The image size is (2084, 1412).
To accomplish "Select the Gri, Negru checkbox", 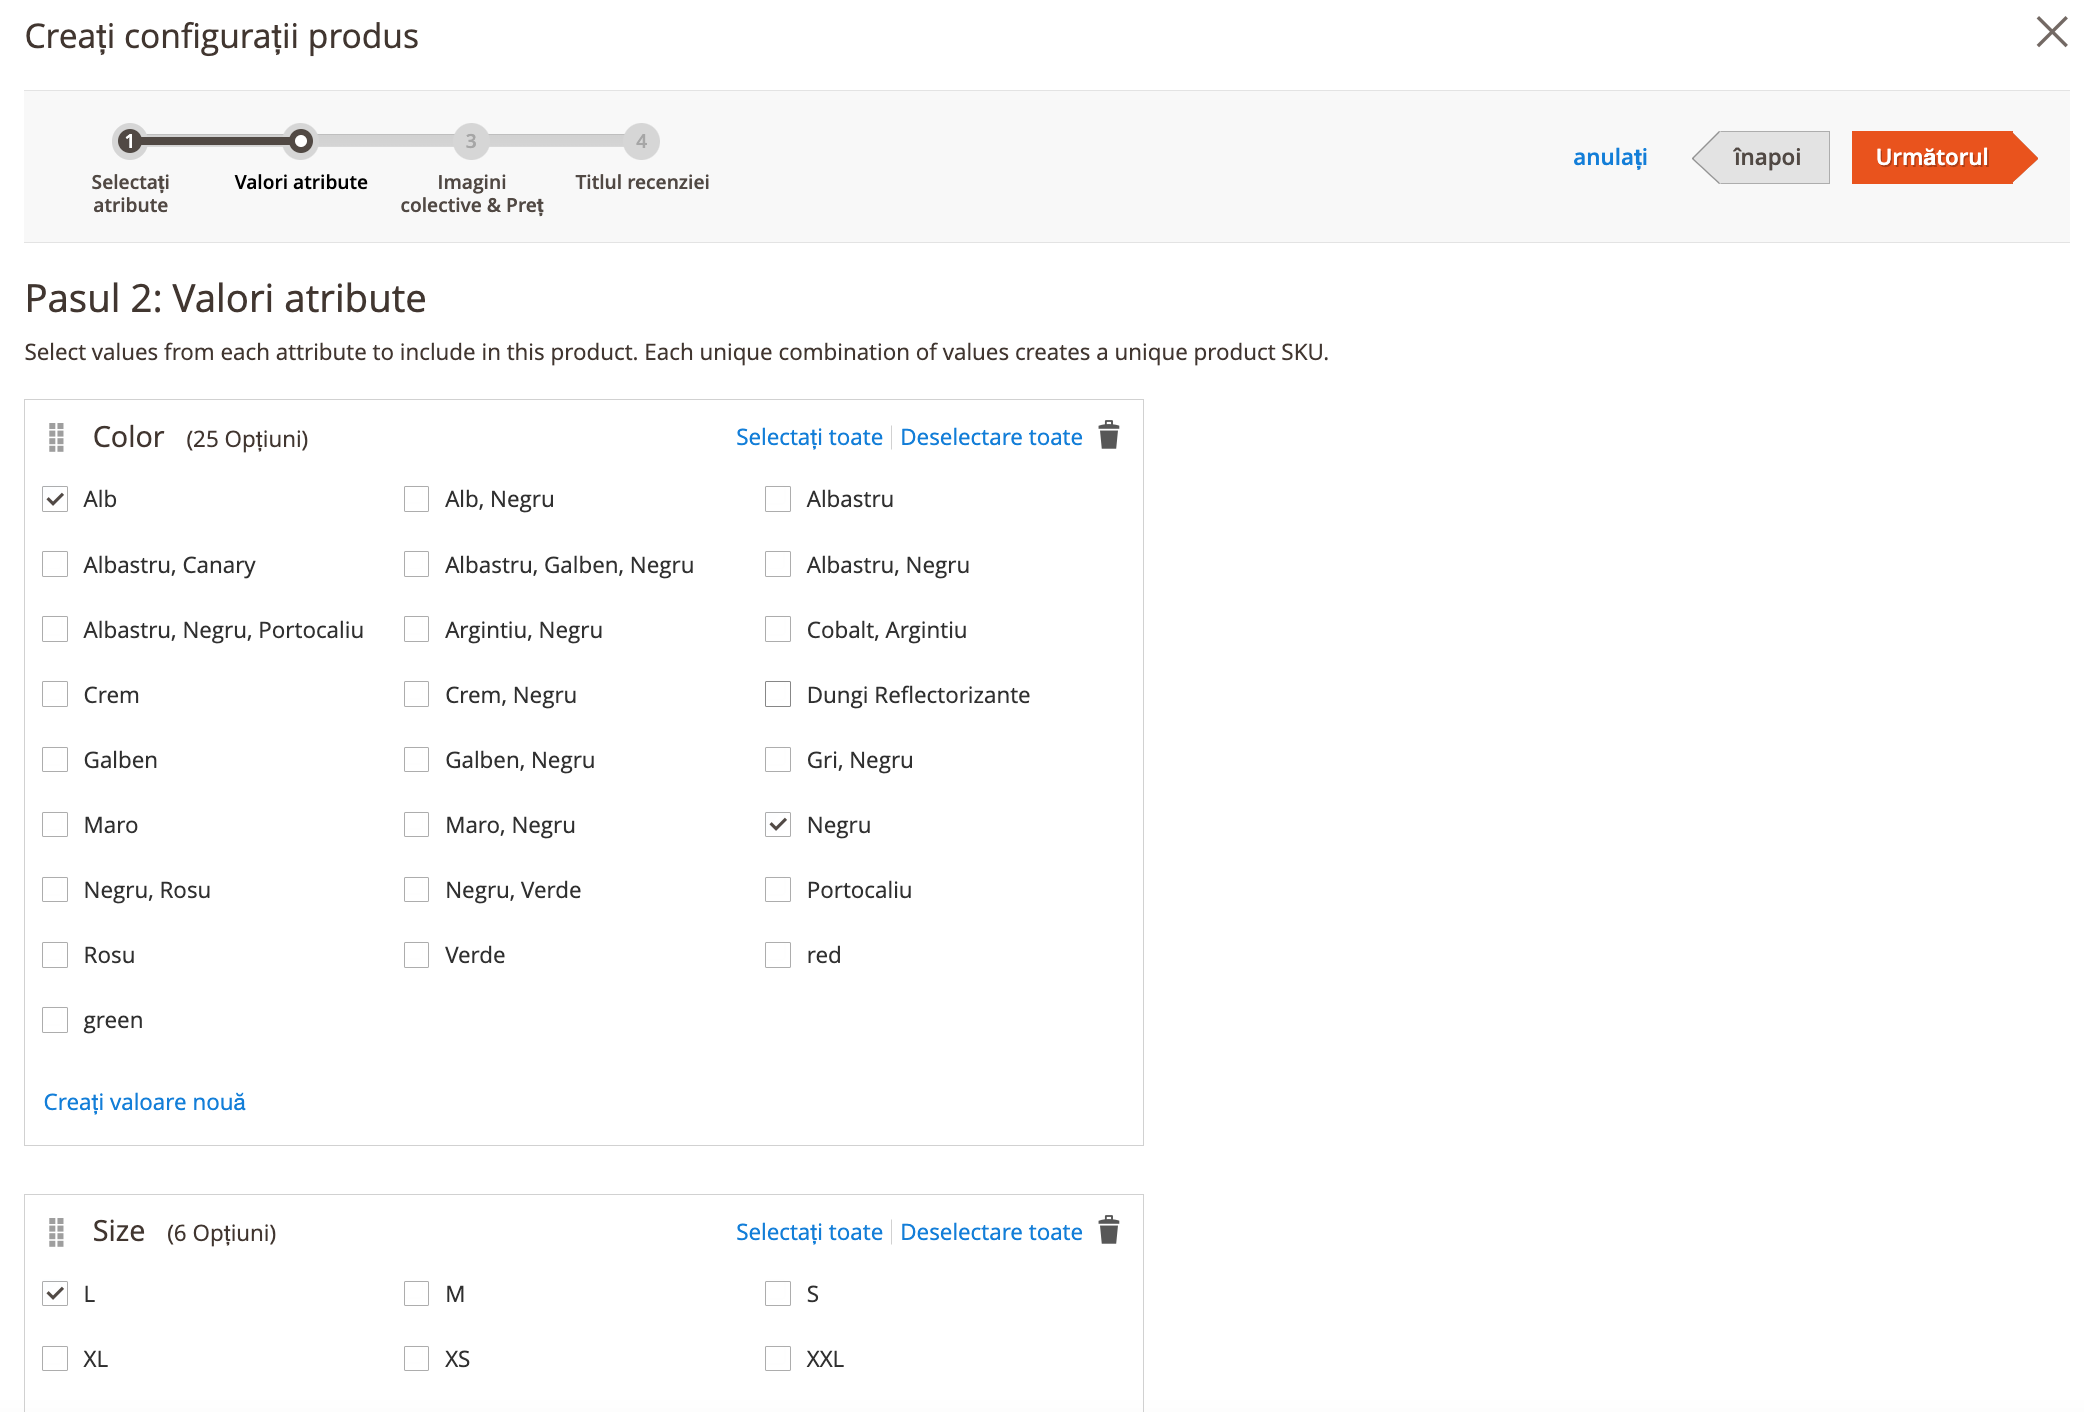I will point(778,760).
